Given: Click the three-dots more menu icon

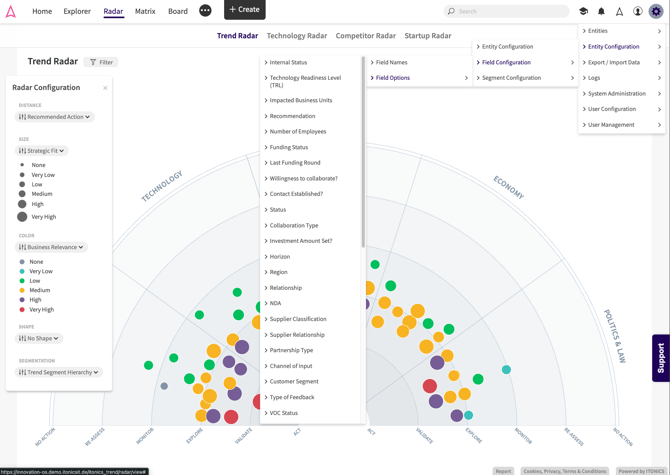Looking at the screenshot, I should pos(205,10).
